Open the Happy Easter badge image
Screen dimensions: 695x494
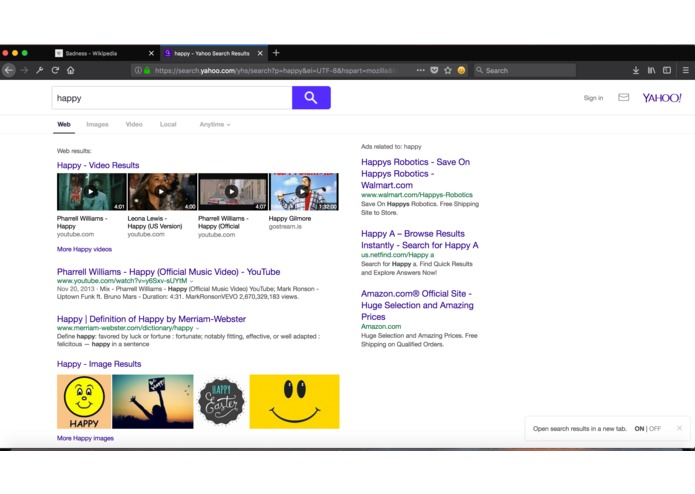221,401
